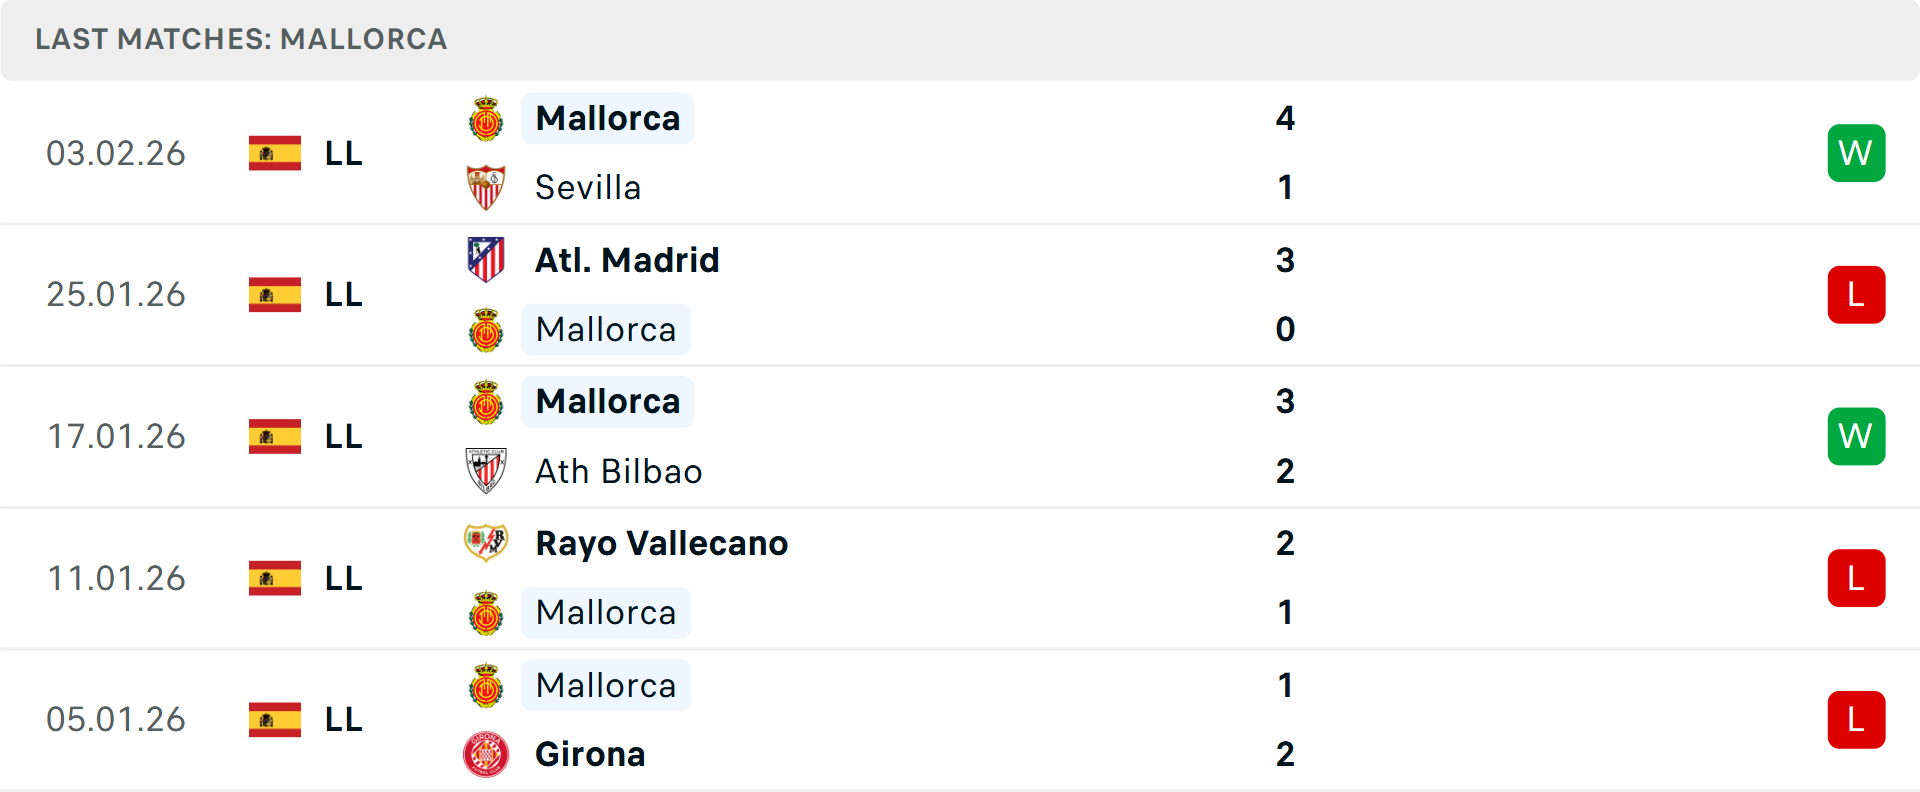Click the green W badge for 17.01.26
The height and width of the screenshot is (792, 1920).
pyautogui.click(x=1856, y=437)
